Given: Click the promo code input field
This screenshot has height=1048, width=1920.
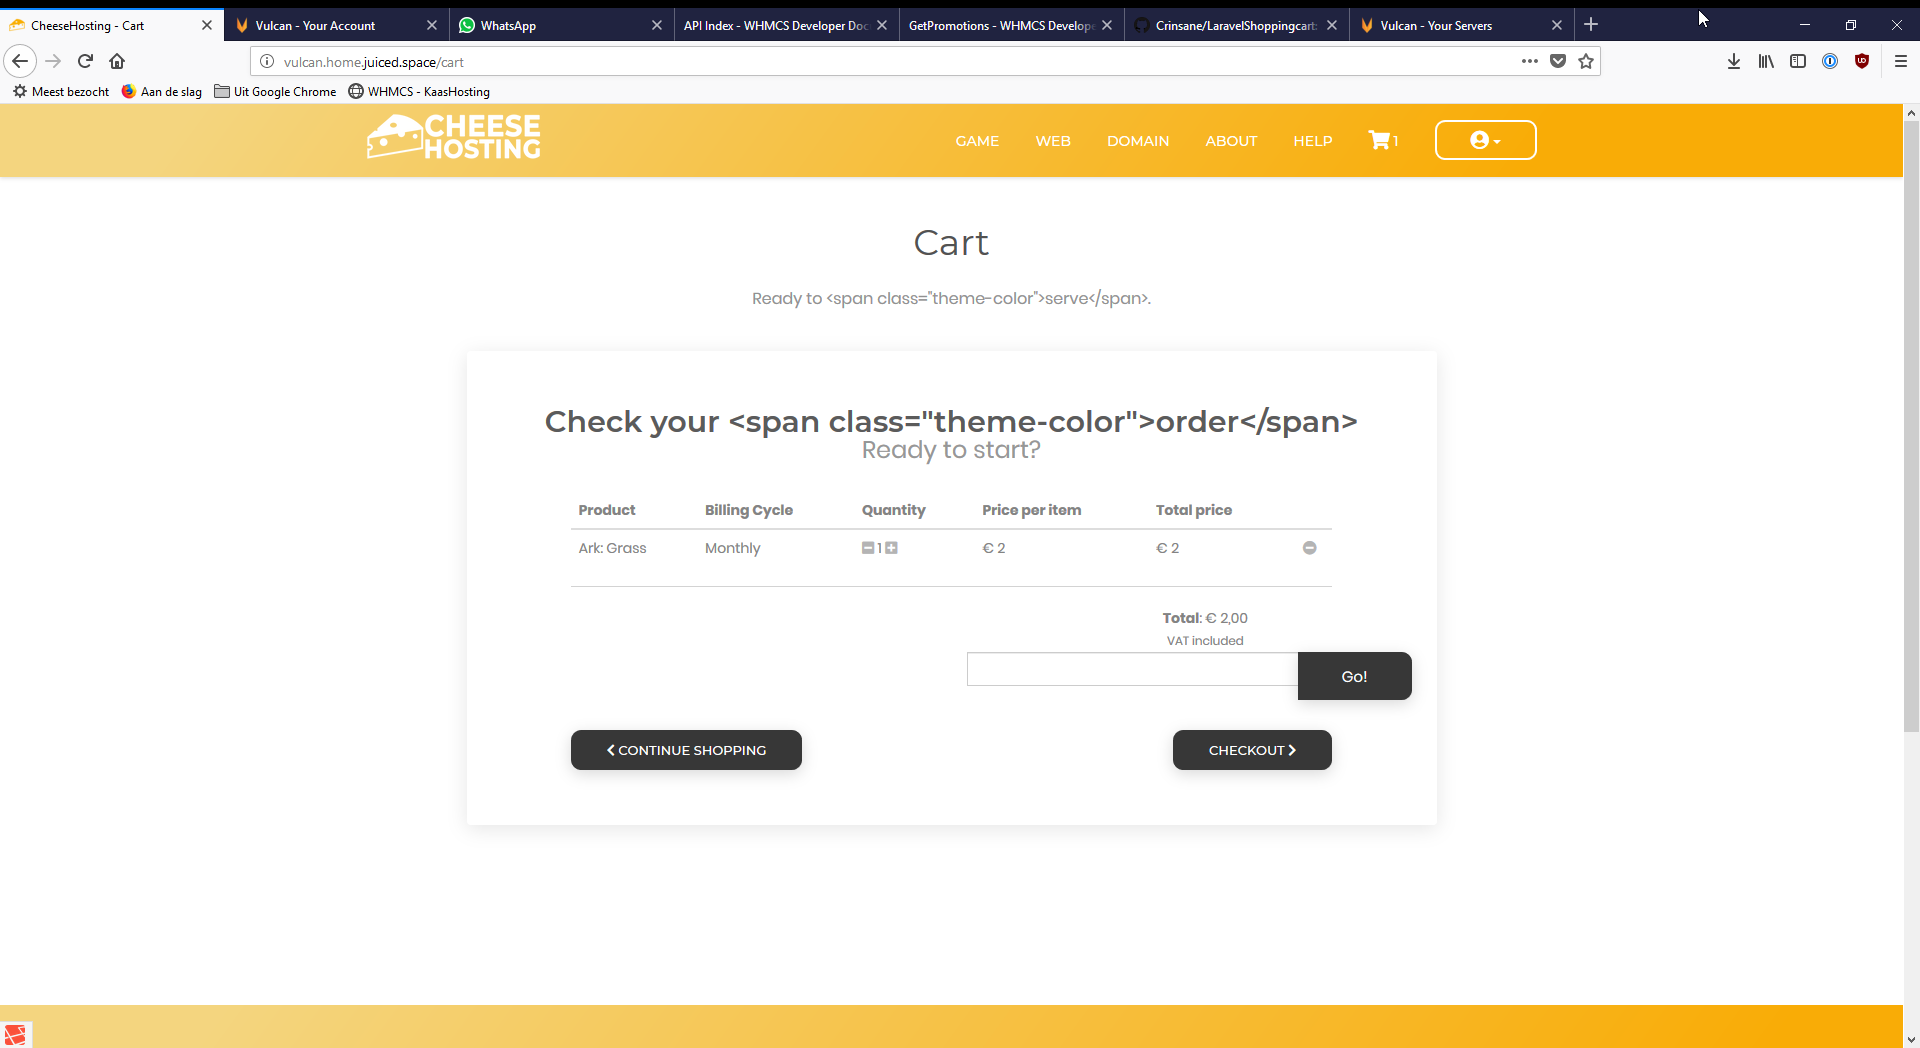Looking at the screenshot, I should coord(1132,669).
